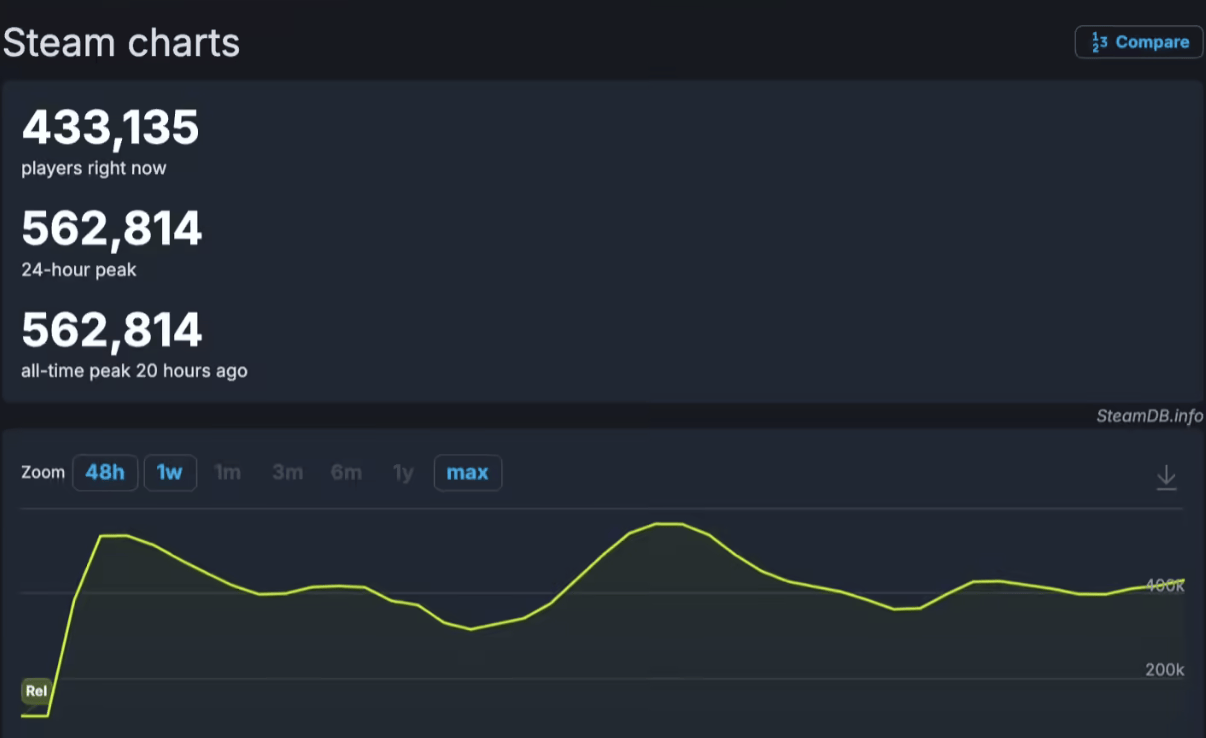Image resolution: width=1206 pixels, height=738 pixels.
Task: Pick the 6m zoom range
Action: click(346, 473)
